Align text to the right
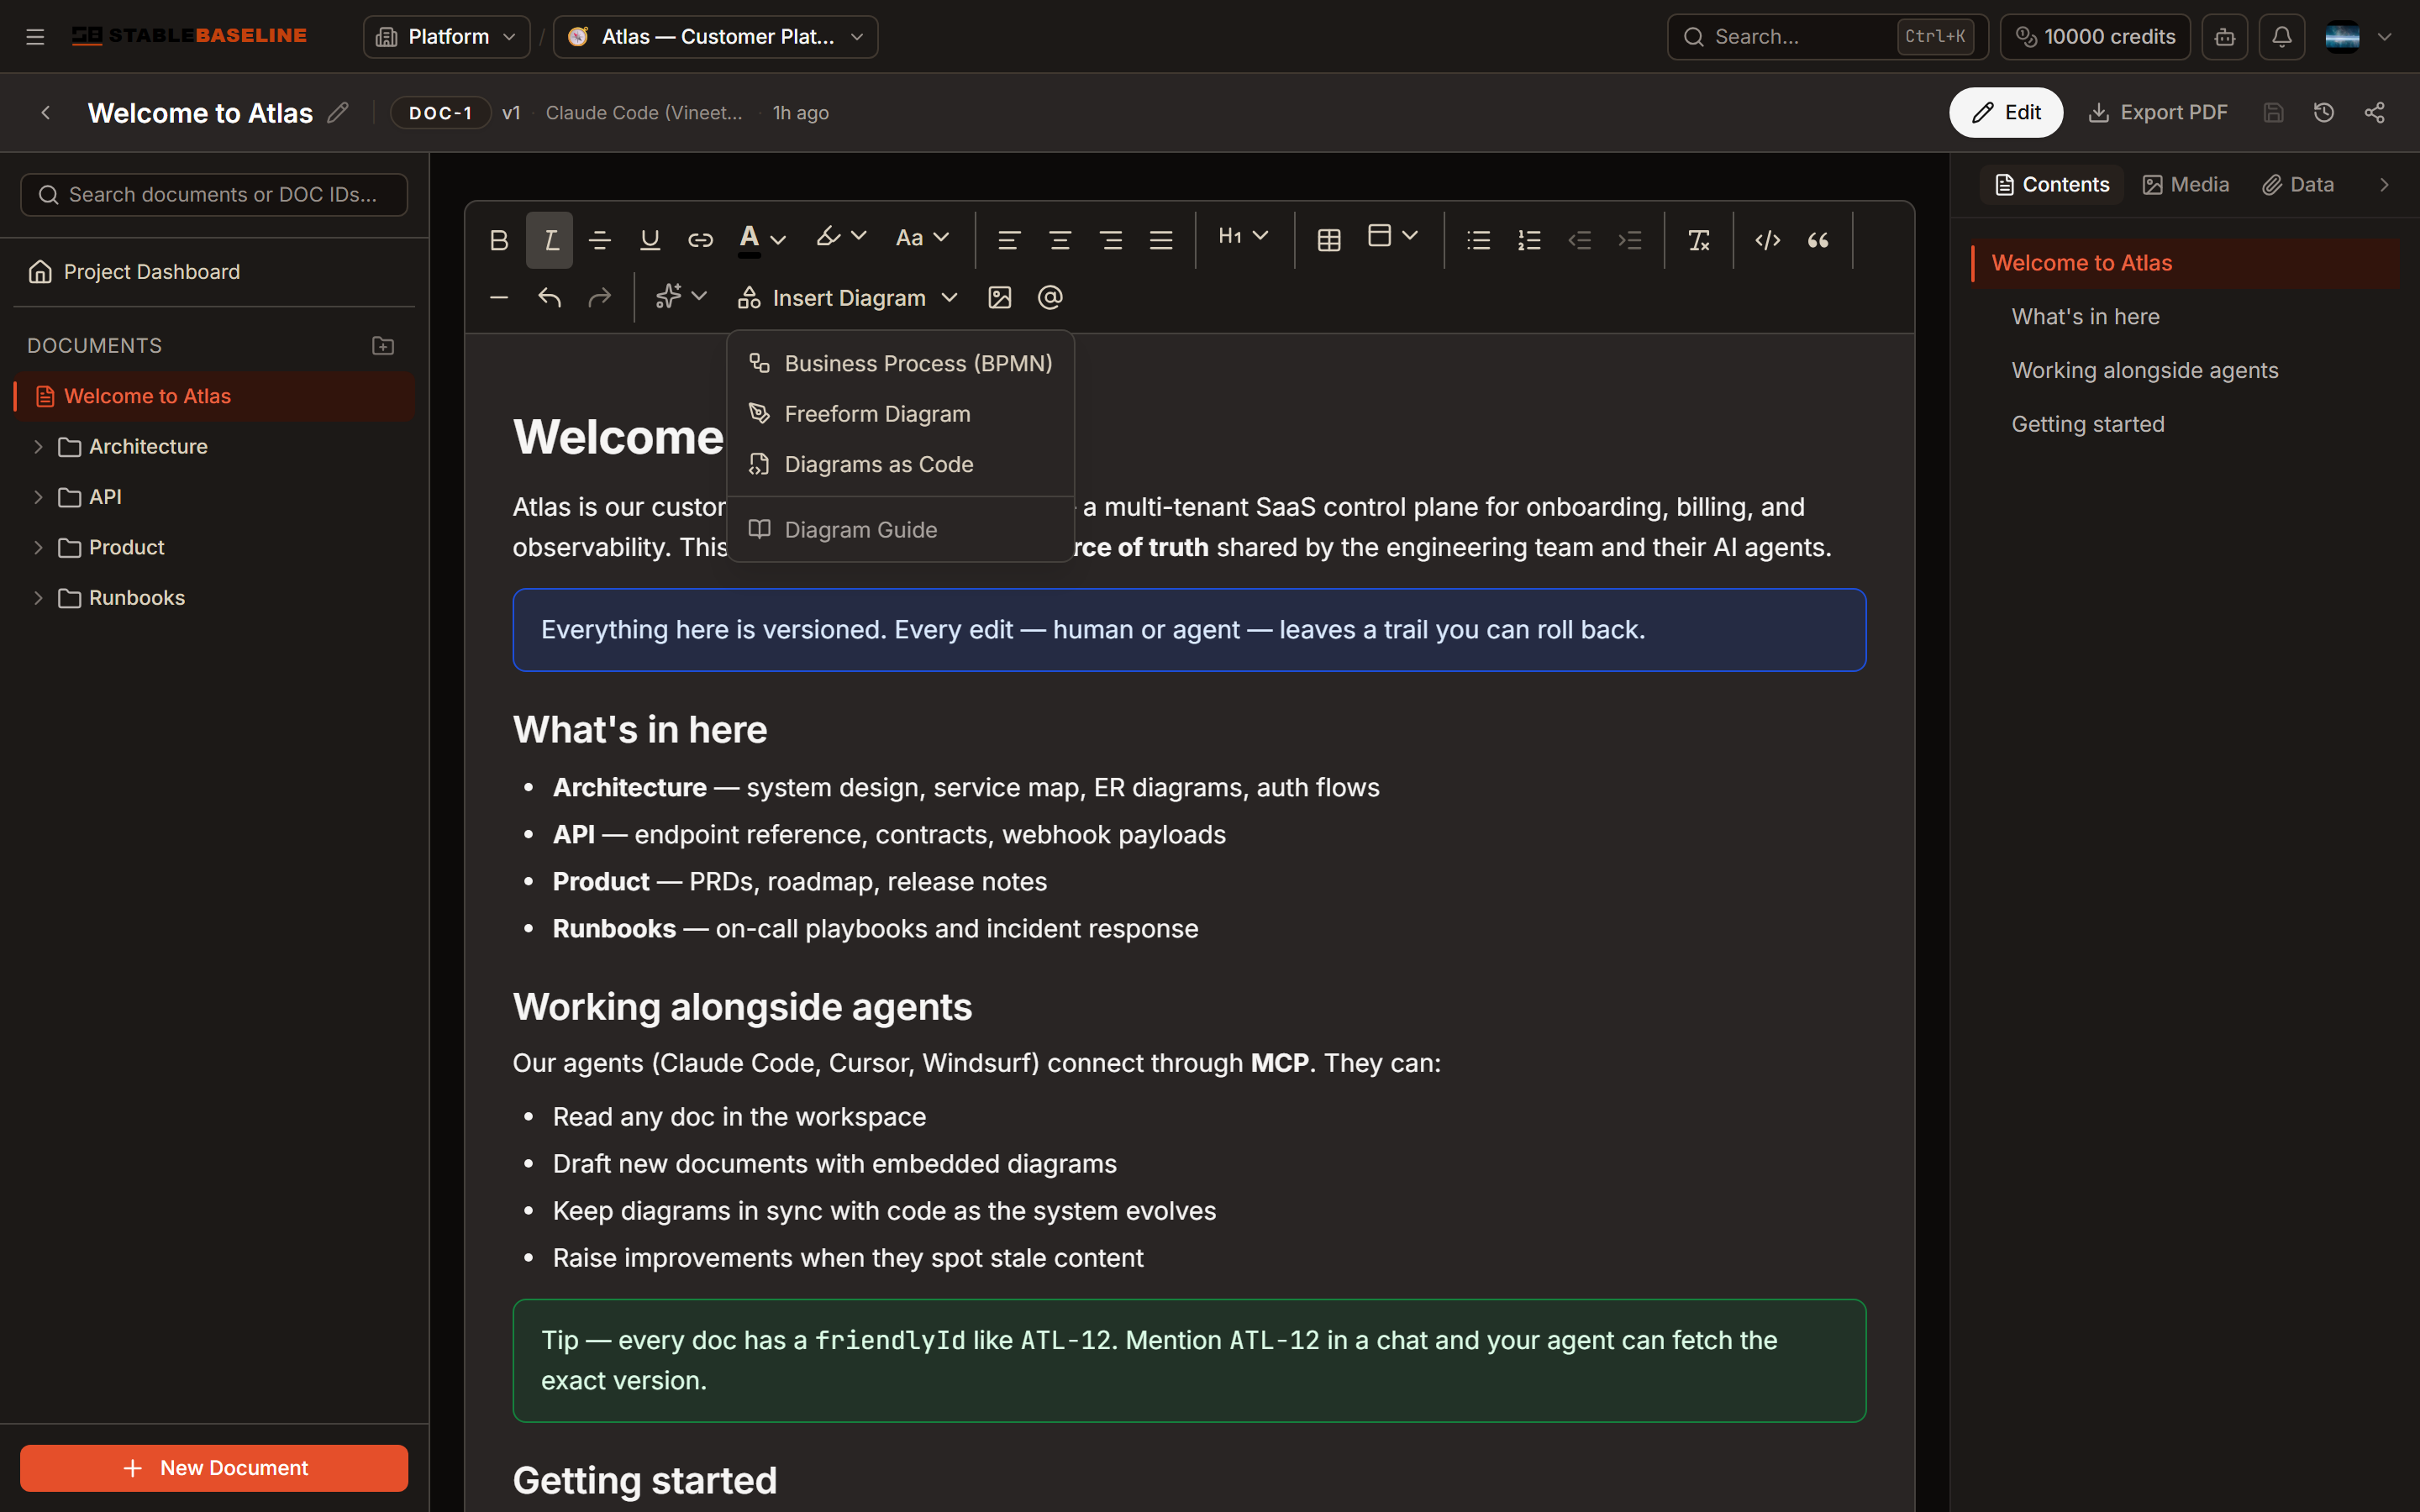Image resolution: width=2420 pixels, height=1512 pixels. tap(1110, 240)
